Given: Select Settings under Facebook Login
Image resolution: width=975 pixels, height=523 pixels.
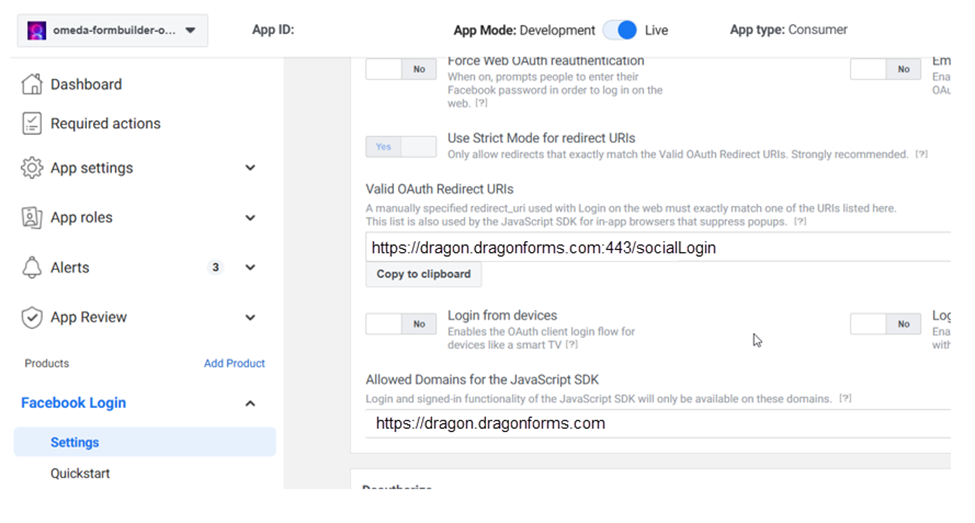Looking at the screenshot, I should point(75,442).
